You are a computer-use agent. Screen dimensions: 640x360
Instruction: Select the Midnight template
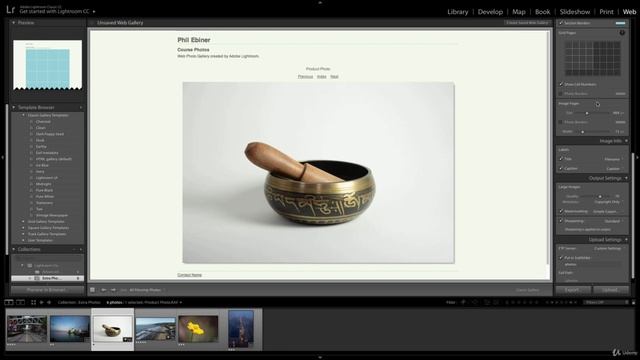43,184
